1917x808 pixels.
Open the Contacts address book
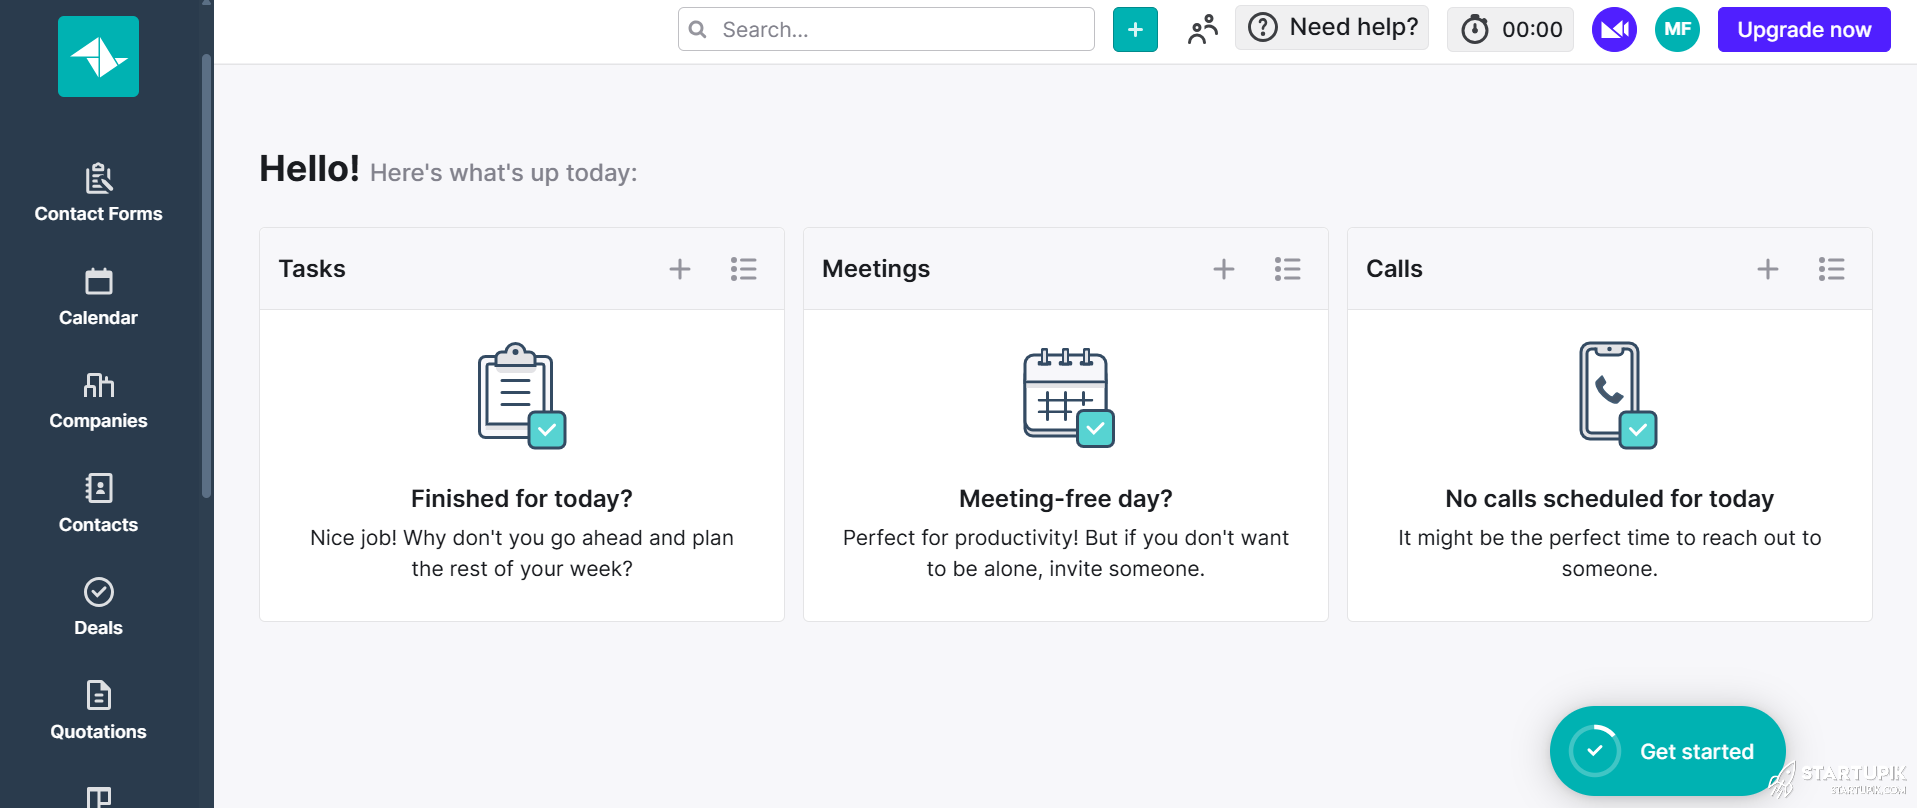pyautogui.click(x=98, y=503)
